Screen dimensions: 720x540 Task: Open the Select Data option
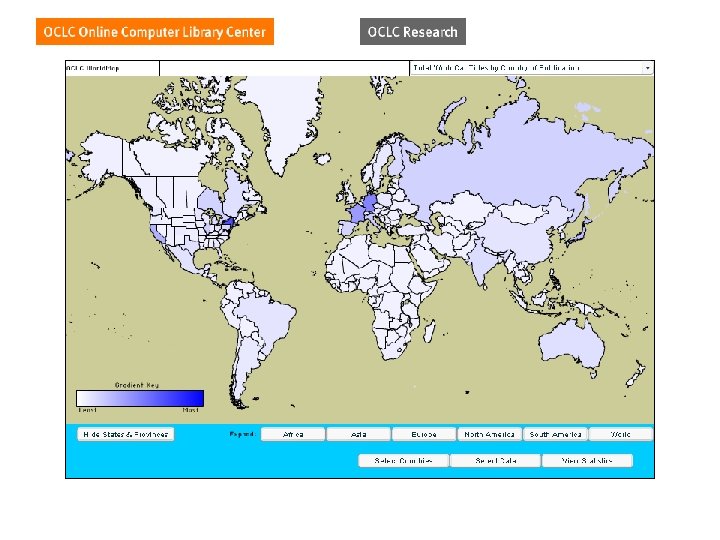tap(495, 461)
